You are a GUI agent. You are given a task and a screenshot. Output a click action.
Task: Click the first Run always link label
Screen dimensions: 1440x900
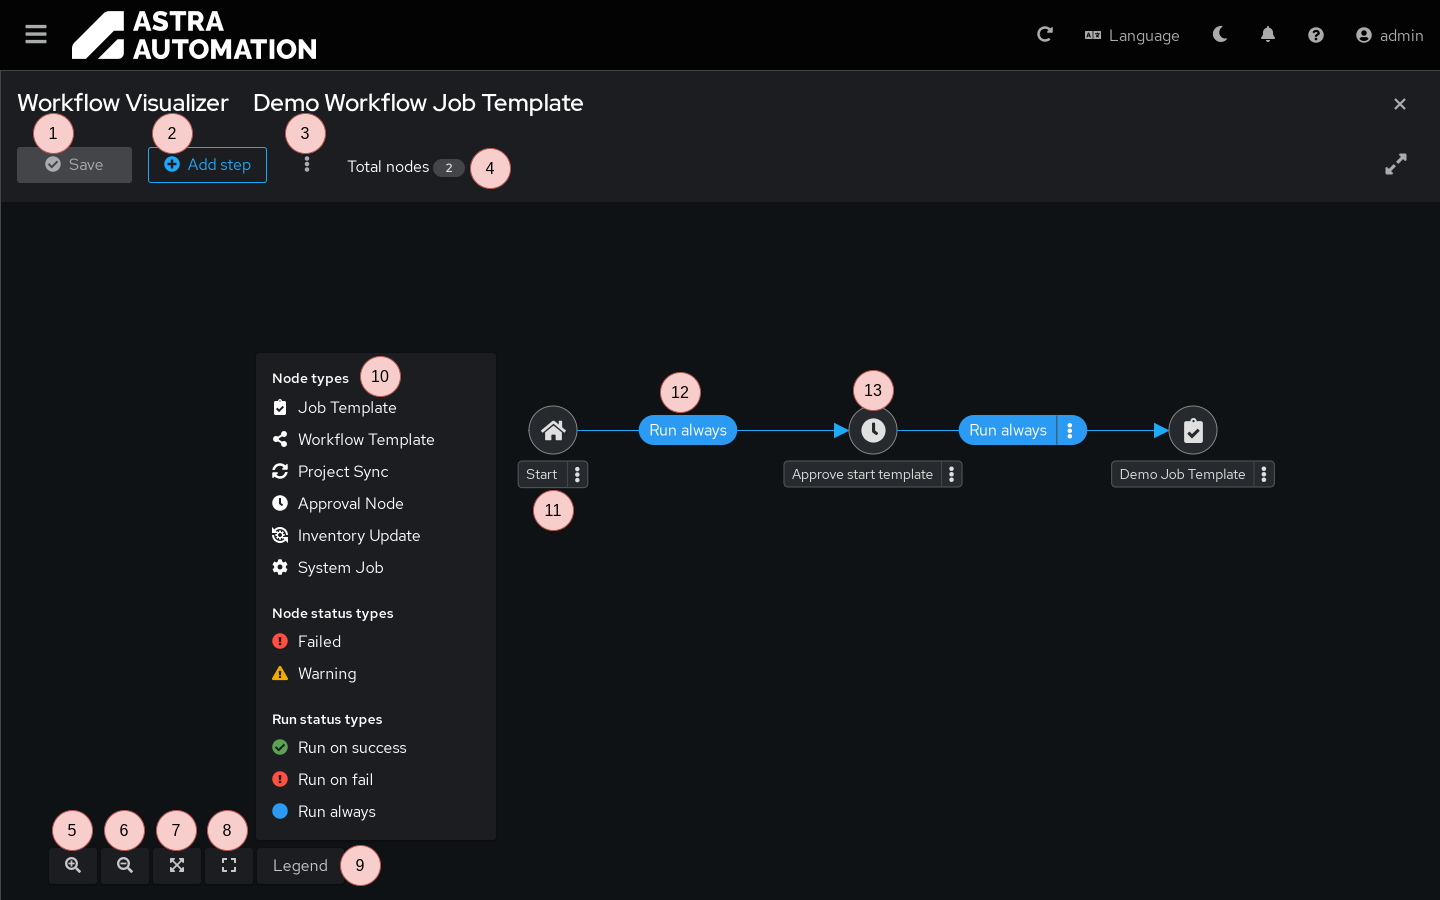click(x=688, y=431)
